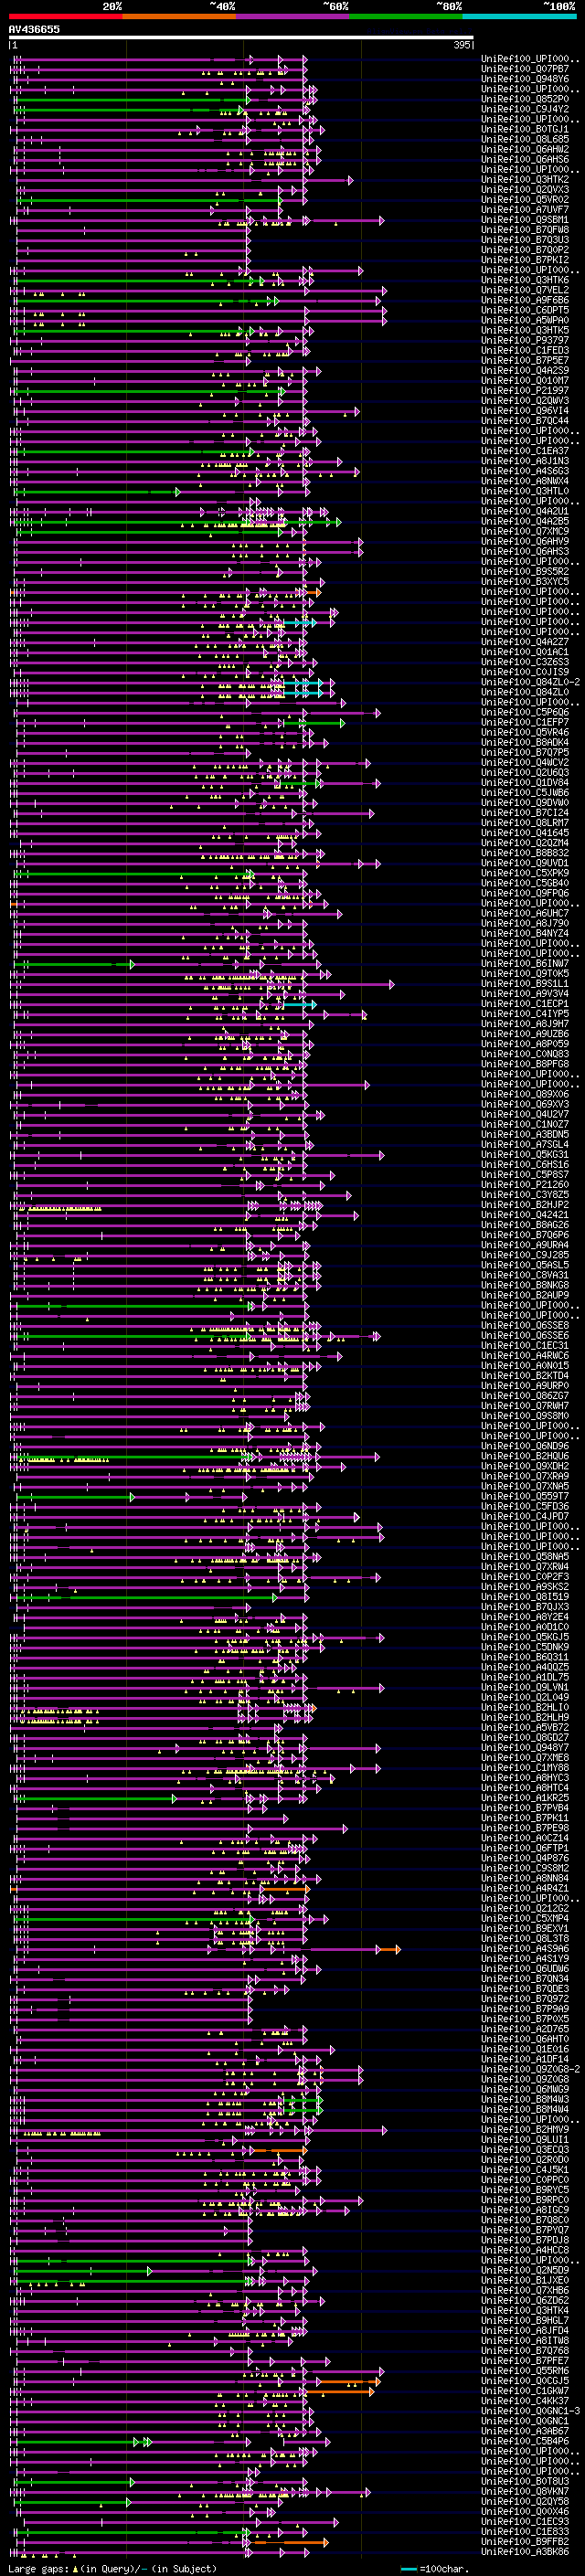The width and height of the screenshot is (585, 2576).
Task: Select hit UniRef100_C3Y8Z5
Action: coord(525,1195)
